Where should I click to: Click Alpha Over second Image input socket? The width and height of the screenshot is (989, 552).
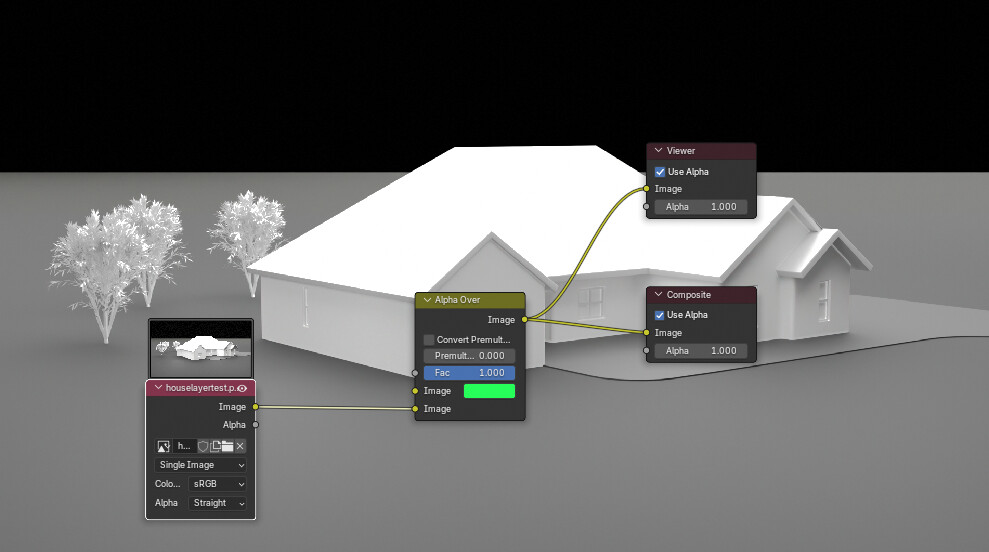tap(415, 409)
